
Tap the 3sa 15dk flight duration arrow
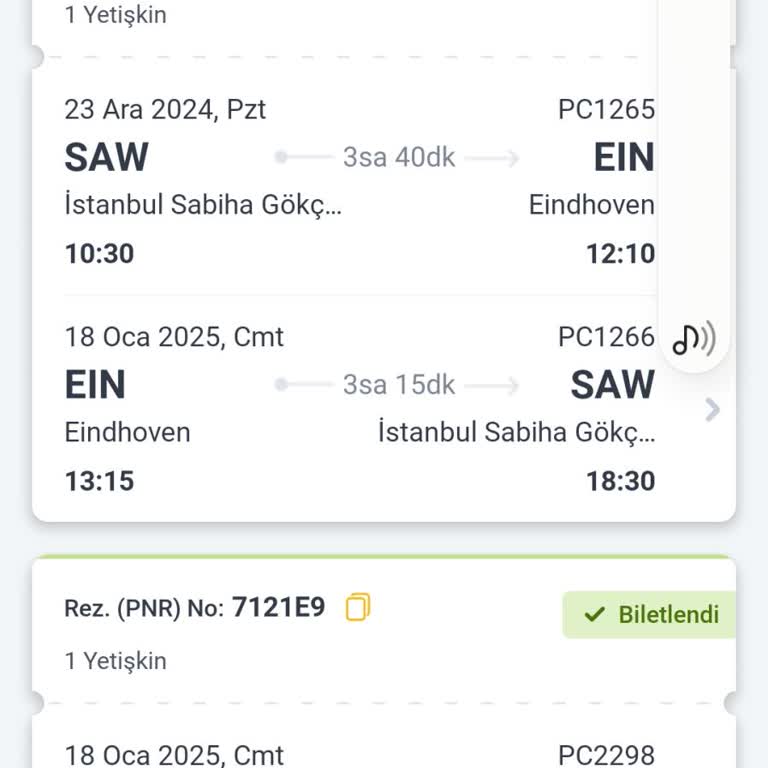click(x=399, y=385)
